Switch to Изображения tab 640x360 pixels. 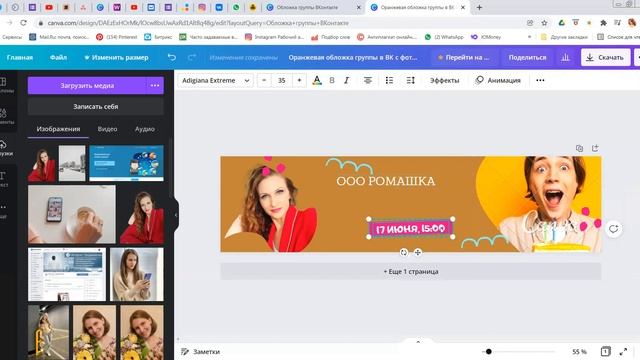point(58,129)
